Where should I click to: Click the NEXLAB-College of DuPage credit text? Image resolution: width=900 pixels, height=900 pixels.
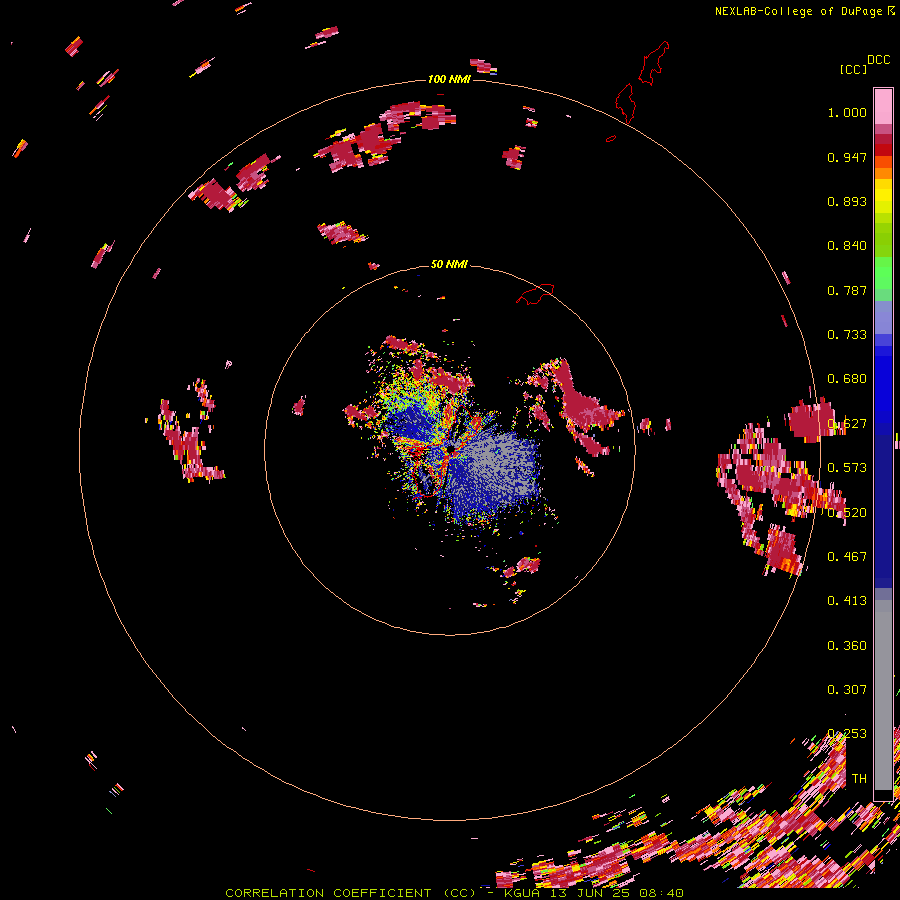(798, 11)
